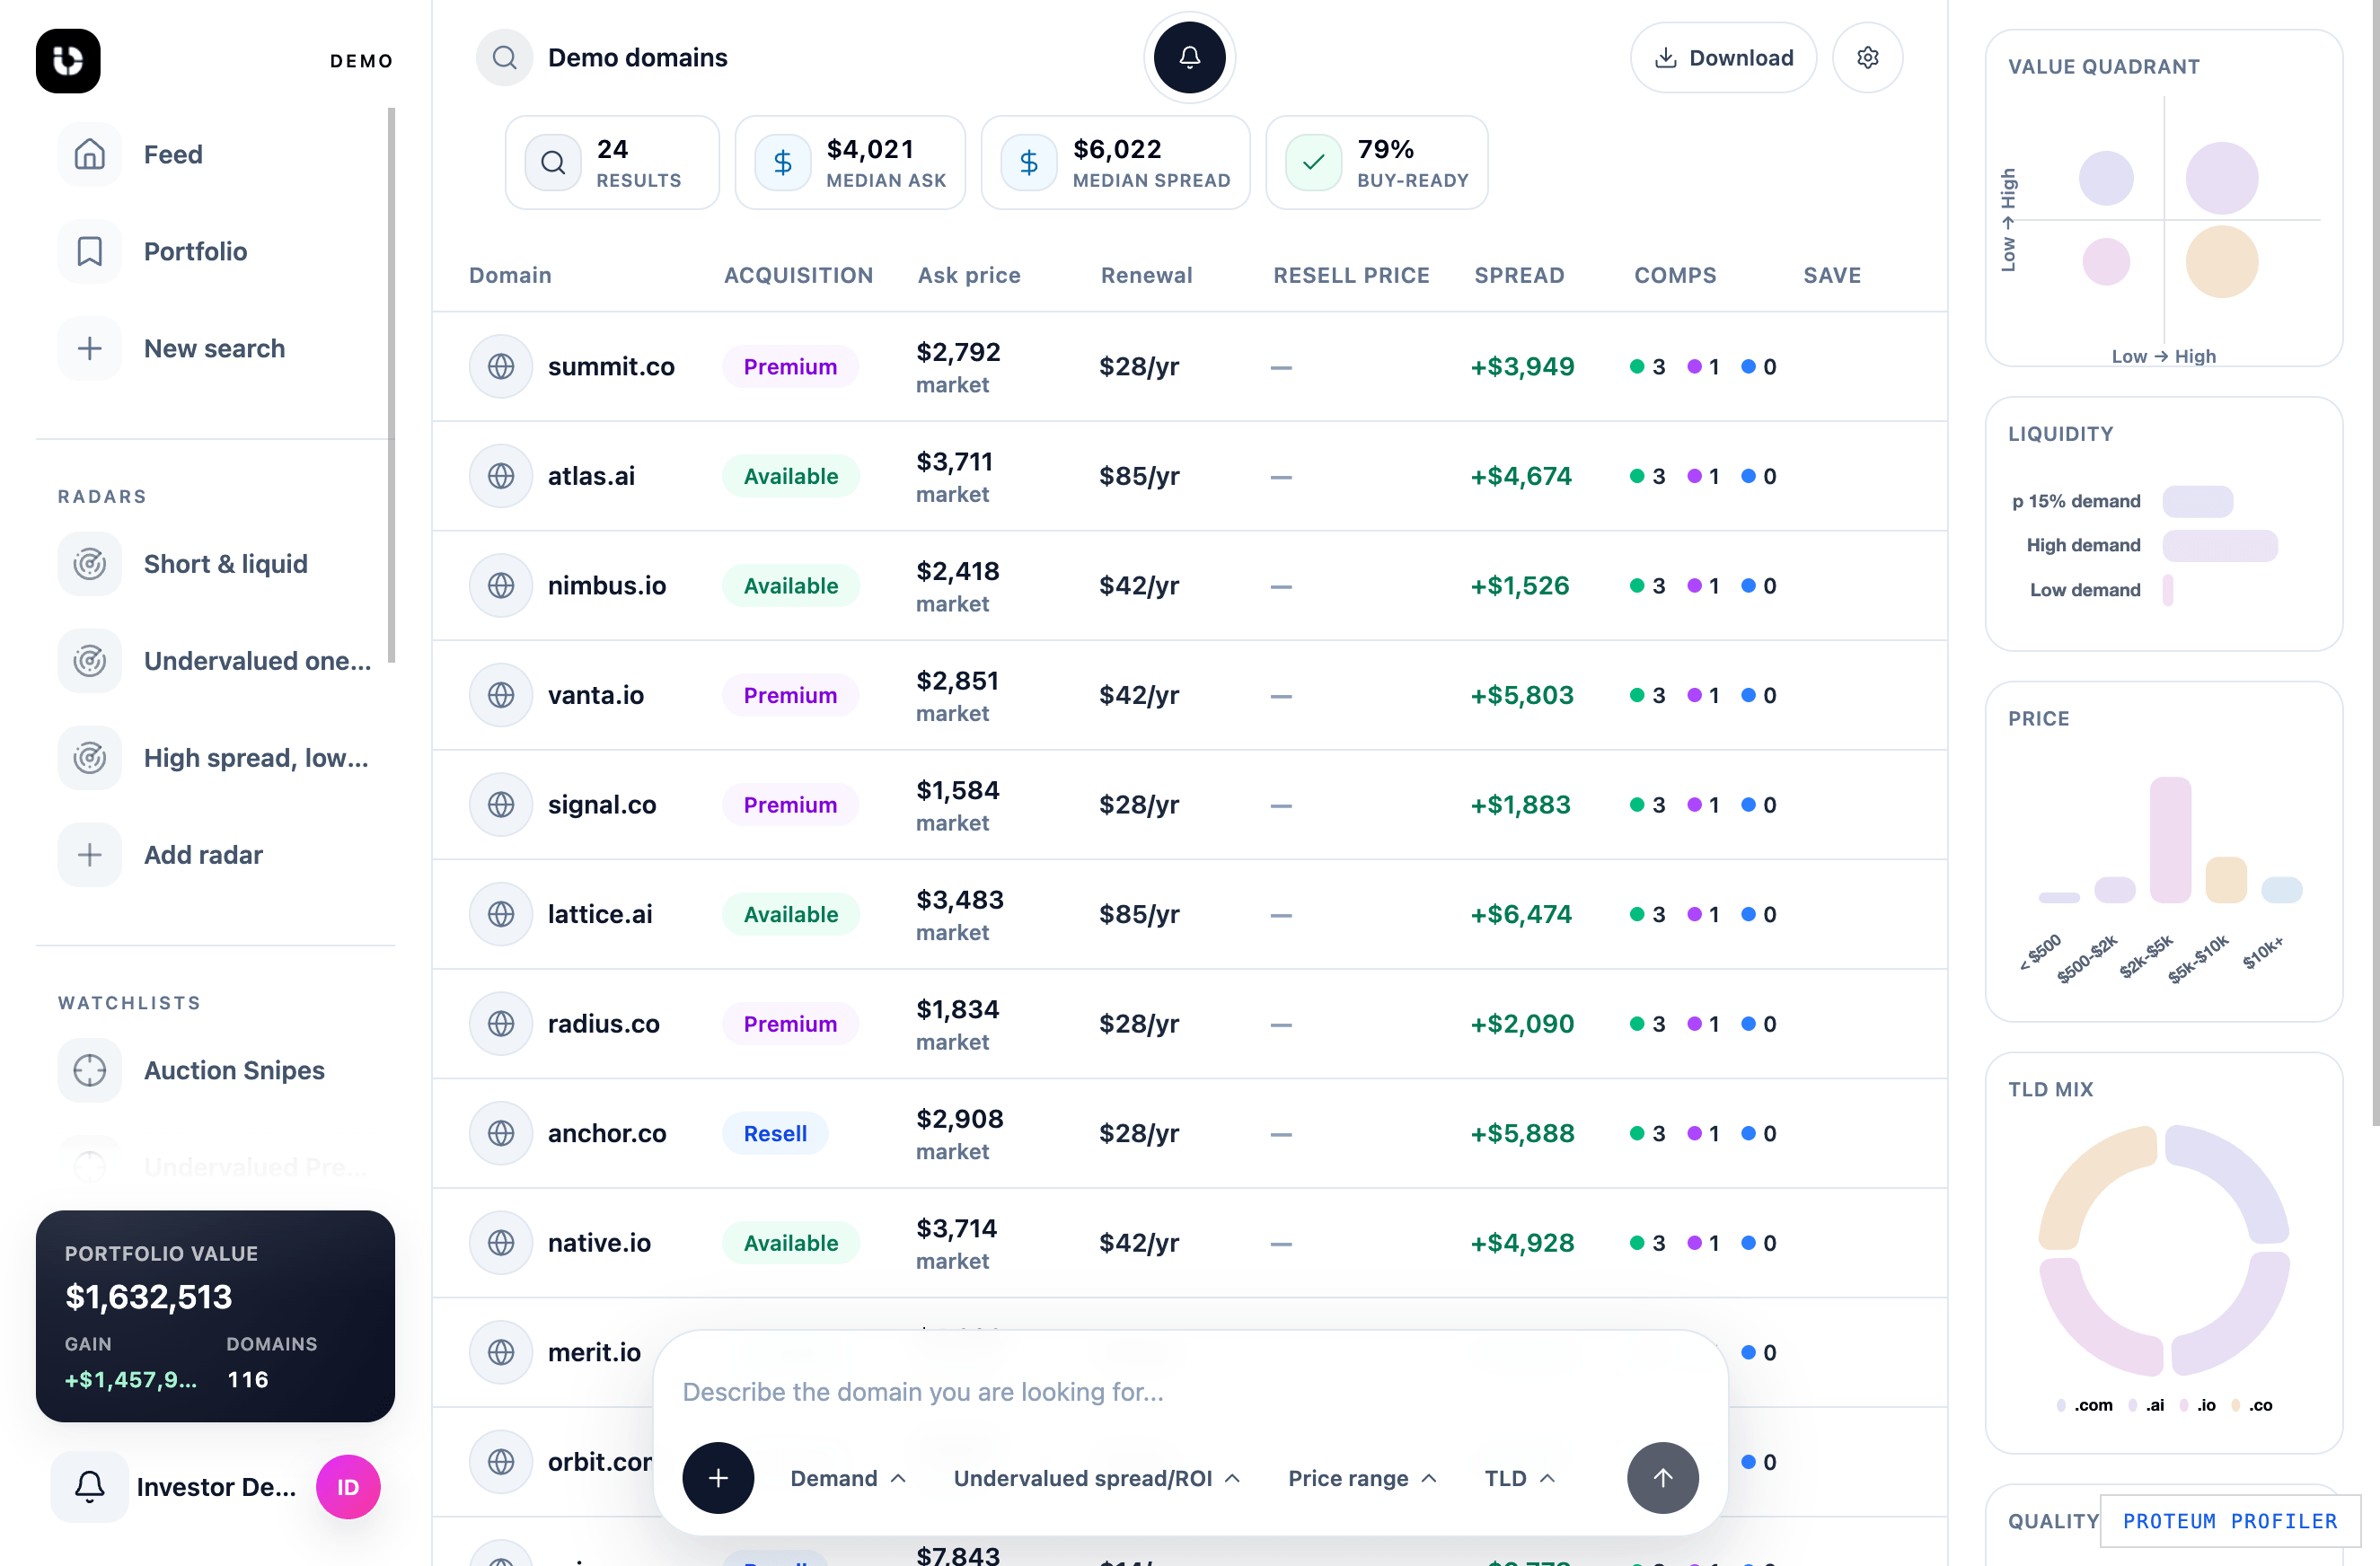Click the Download button
Image resolution: width=2380 pixels, height=1566 pixels.
(x=1723, y=58)
